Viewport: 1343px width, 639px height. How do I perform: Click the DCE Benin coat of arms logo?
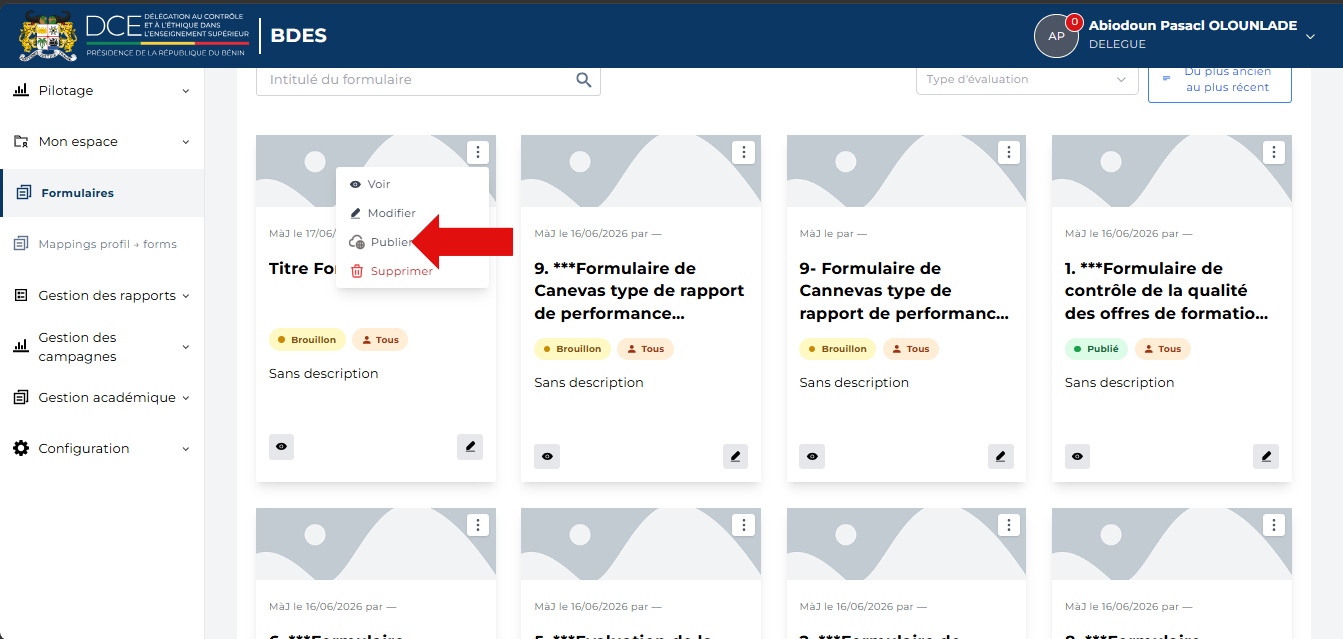pyautogui.click(x=48, y=36)
